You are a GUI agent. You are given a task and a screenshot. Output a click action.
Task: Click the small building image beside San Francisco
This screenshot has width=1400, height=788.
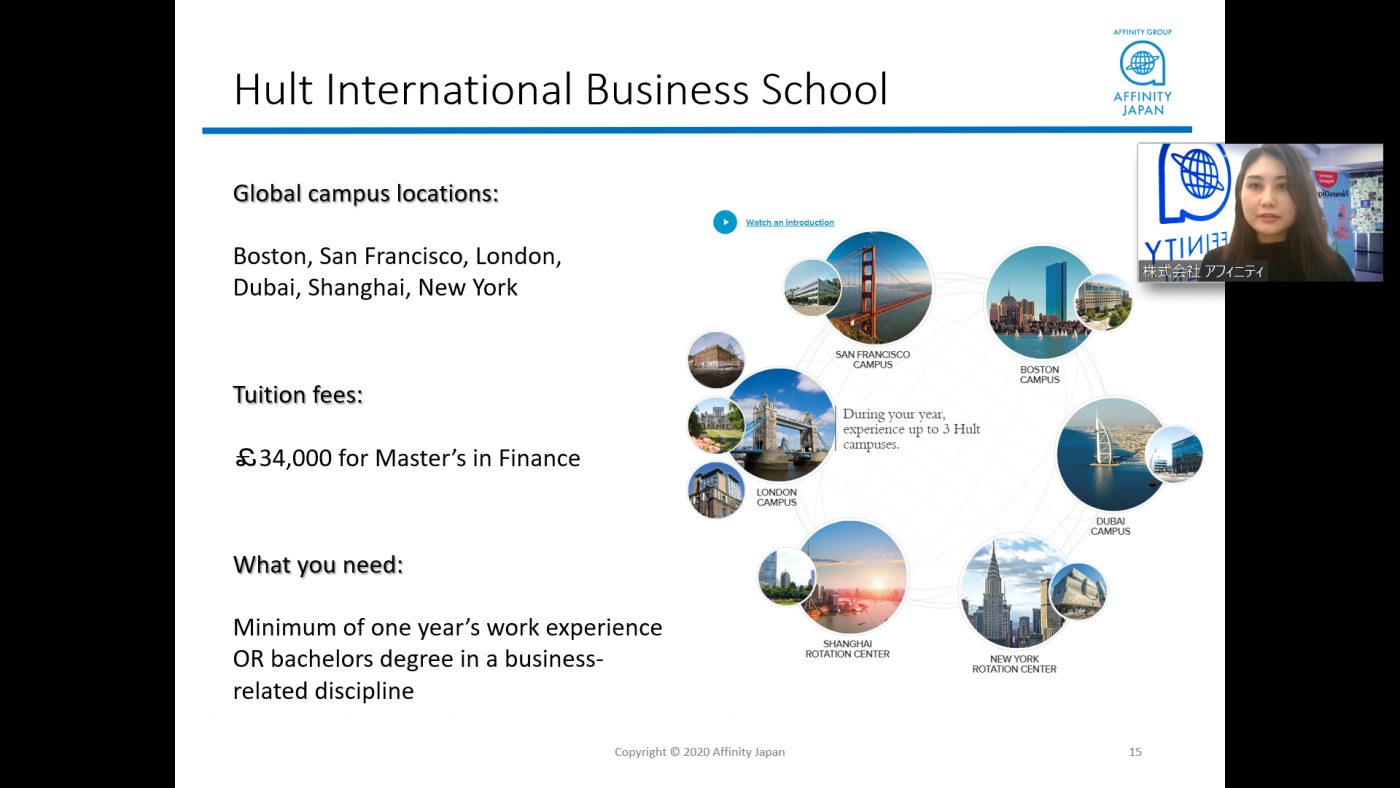pyautogui.click(x=811, y=288)
